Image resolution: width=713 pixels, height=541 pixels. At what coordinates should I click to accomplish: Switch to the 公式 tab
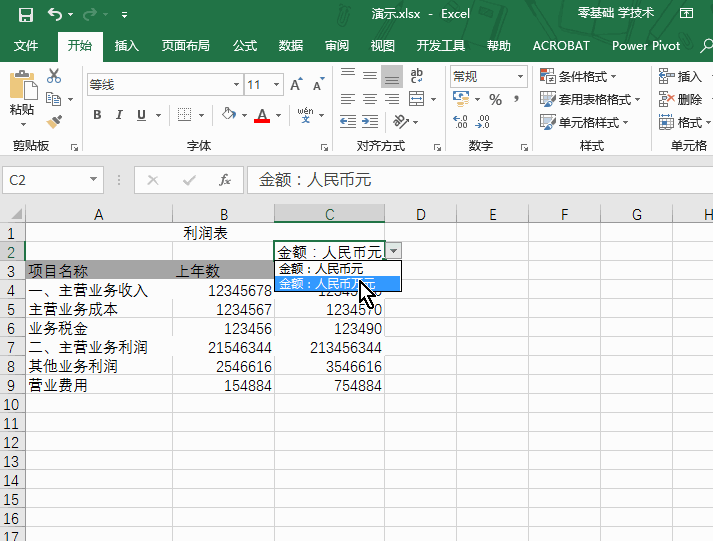point(245,46)
